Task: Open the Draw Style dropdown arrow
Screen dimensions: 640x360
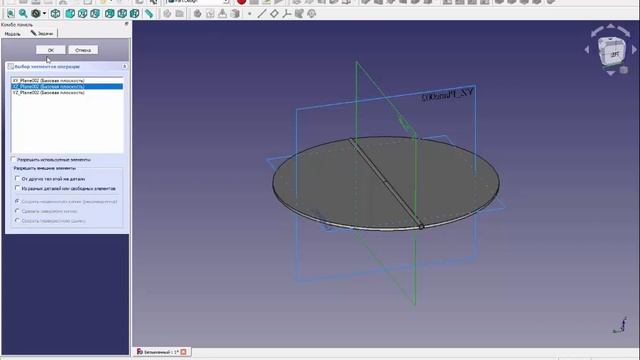Action: coord(44,14)
